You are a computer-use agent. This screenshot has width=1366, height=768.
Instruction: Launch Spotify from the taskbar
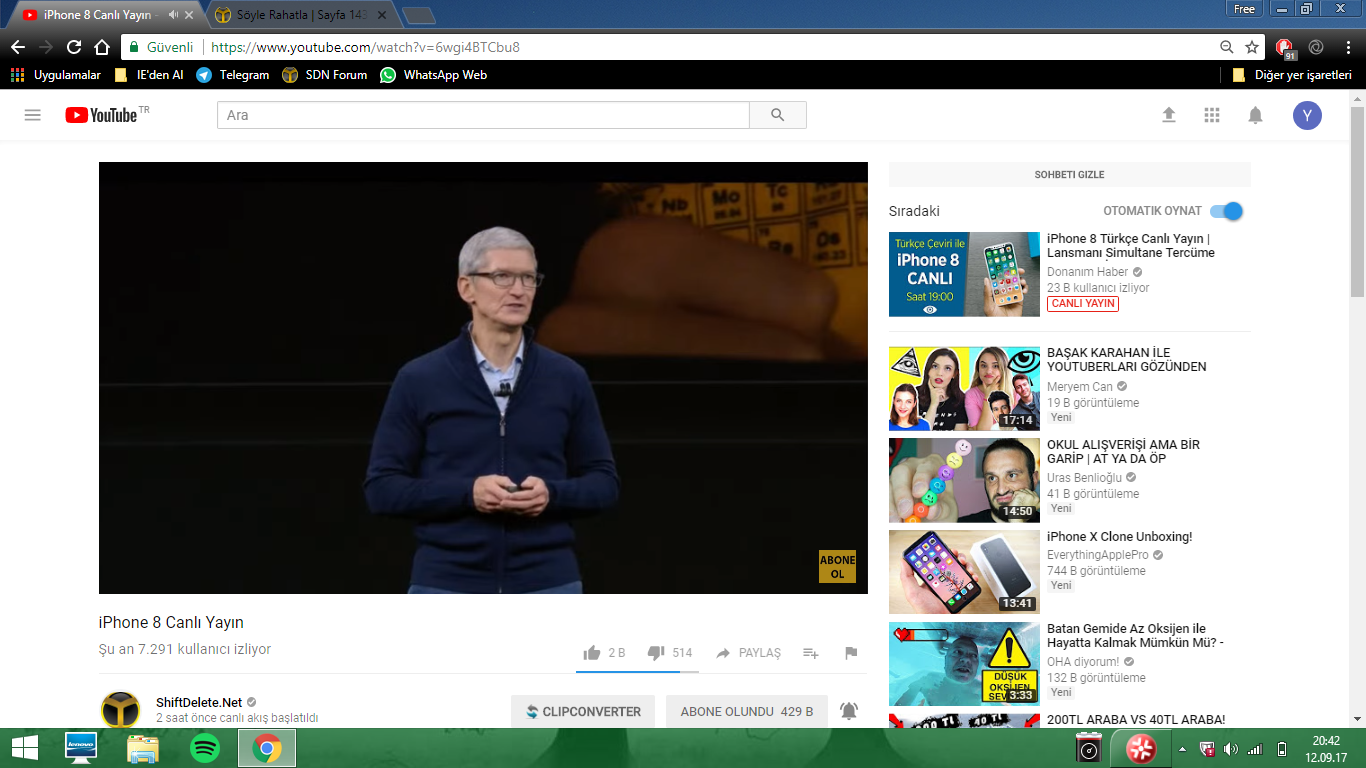(205, 748)
